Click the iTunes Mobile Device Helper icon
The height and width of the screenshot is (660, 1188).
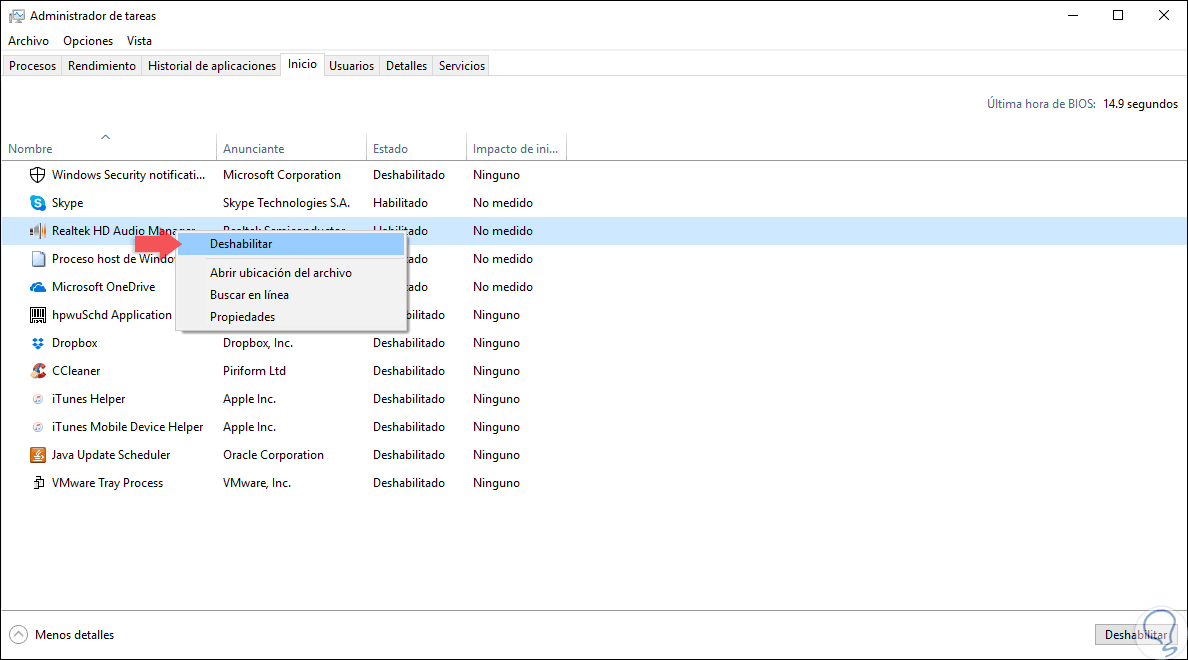(x=37, y=427)
